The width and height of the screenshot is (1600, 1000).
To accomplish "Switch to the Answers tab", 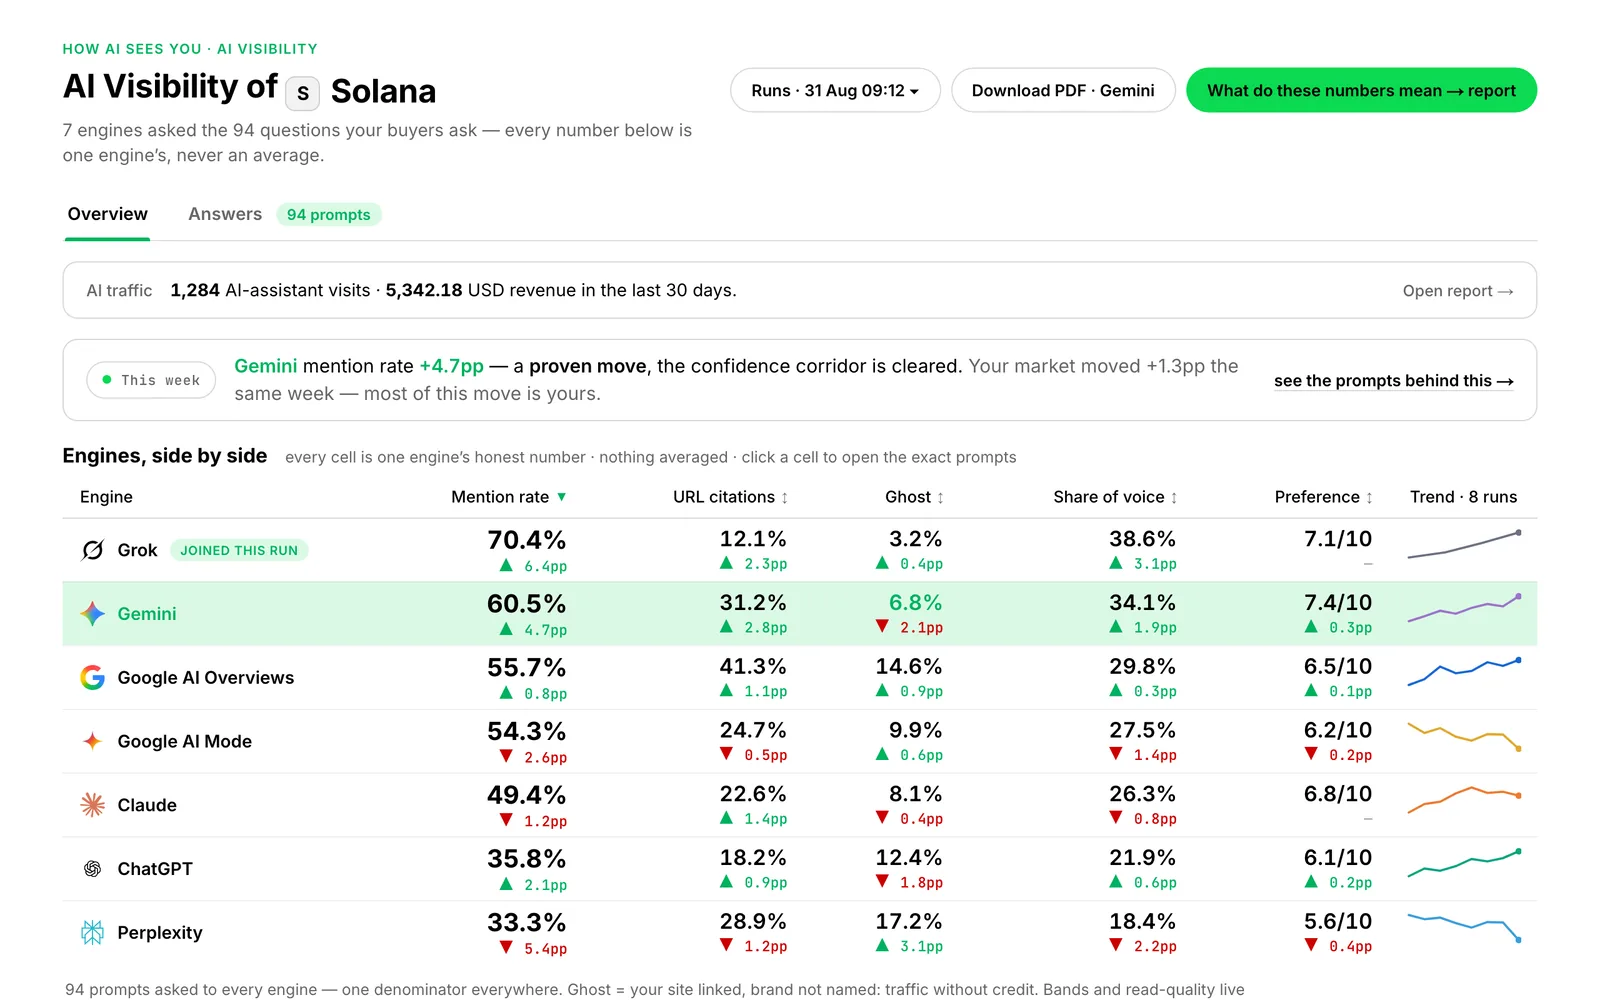I will click(225, 214).
